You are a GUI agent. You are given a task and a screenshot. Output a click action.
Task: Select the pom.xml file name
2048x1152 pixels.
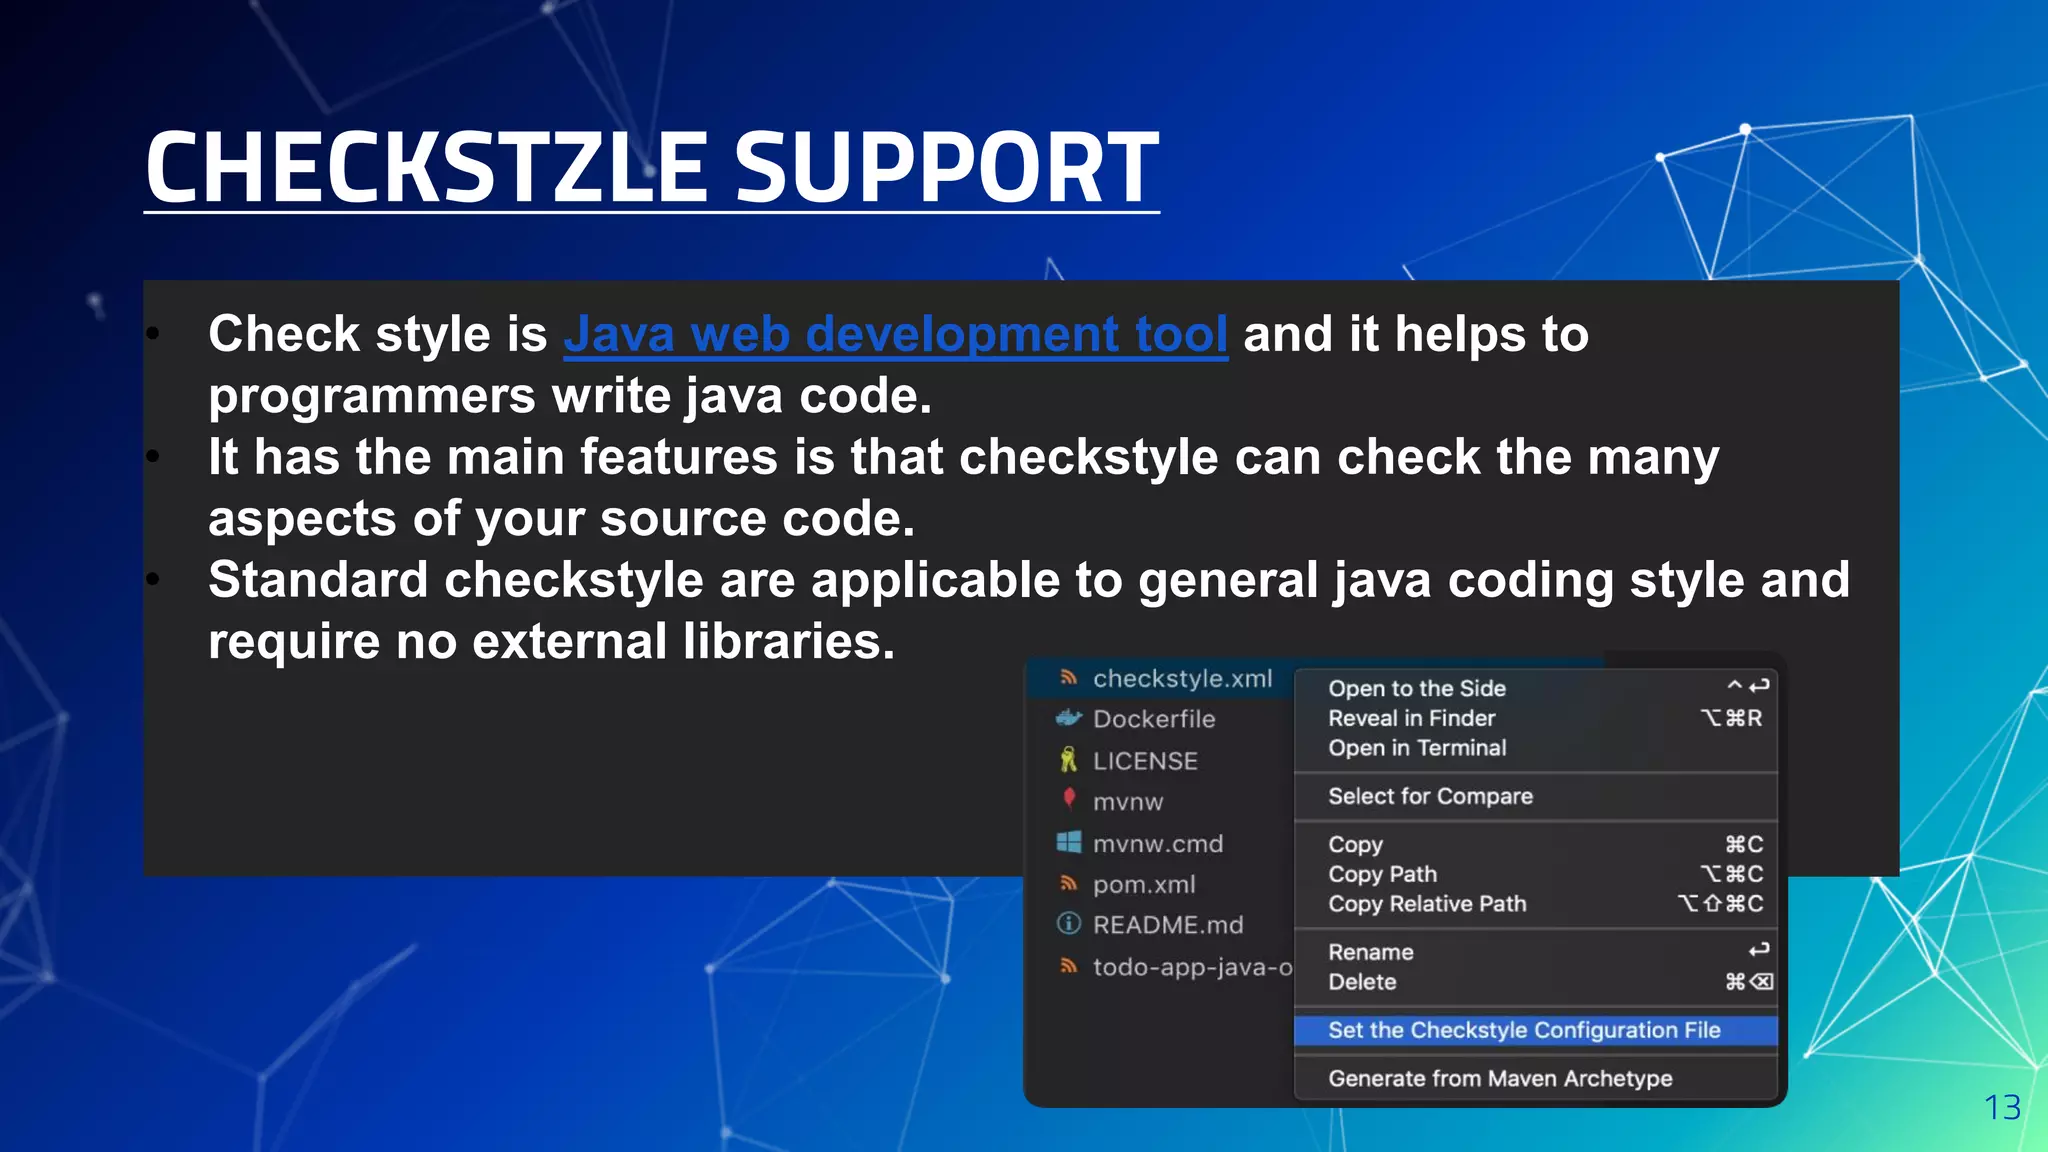pos(1144,885)
